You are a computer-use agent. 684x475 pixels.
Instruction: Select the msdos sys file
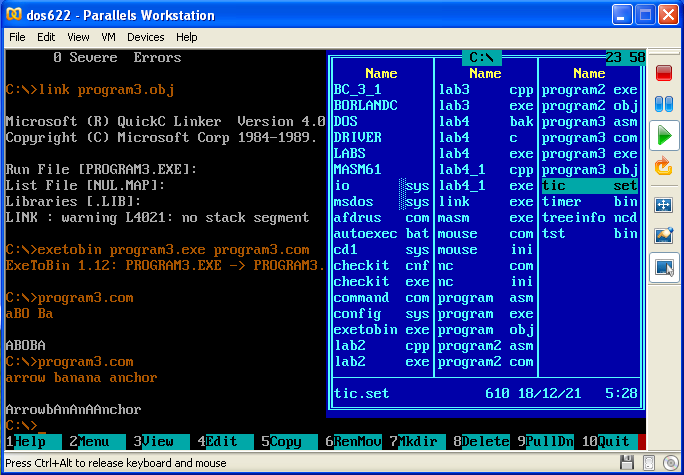(x=382, y=202)
